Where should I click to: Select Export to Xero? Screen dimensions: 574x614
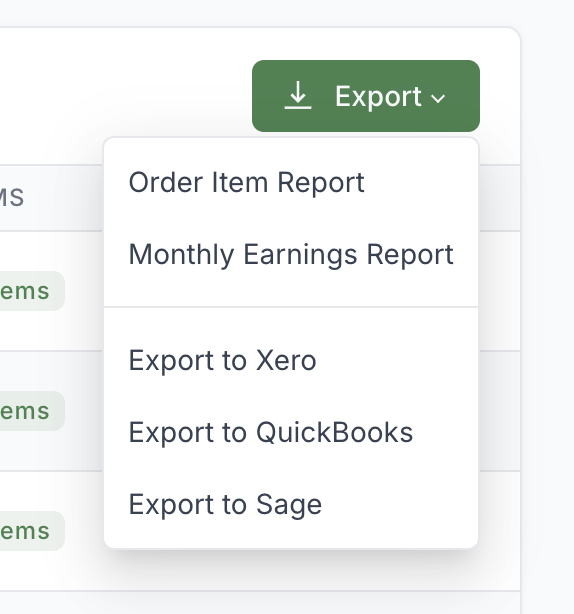tap(291, 360)
